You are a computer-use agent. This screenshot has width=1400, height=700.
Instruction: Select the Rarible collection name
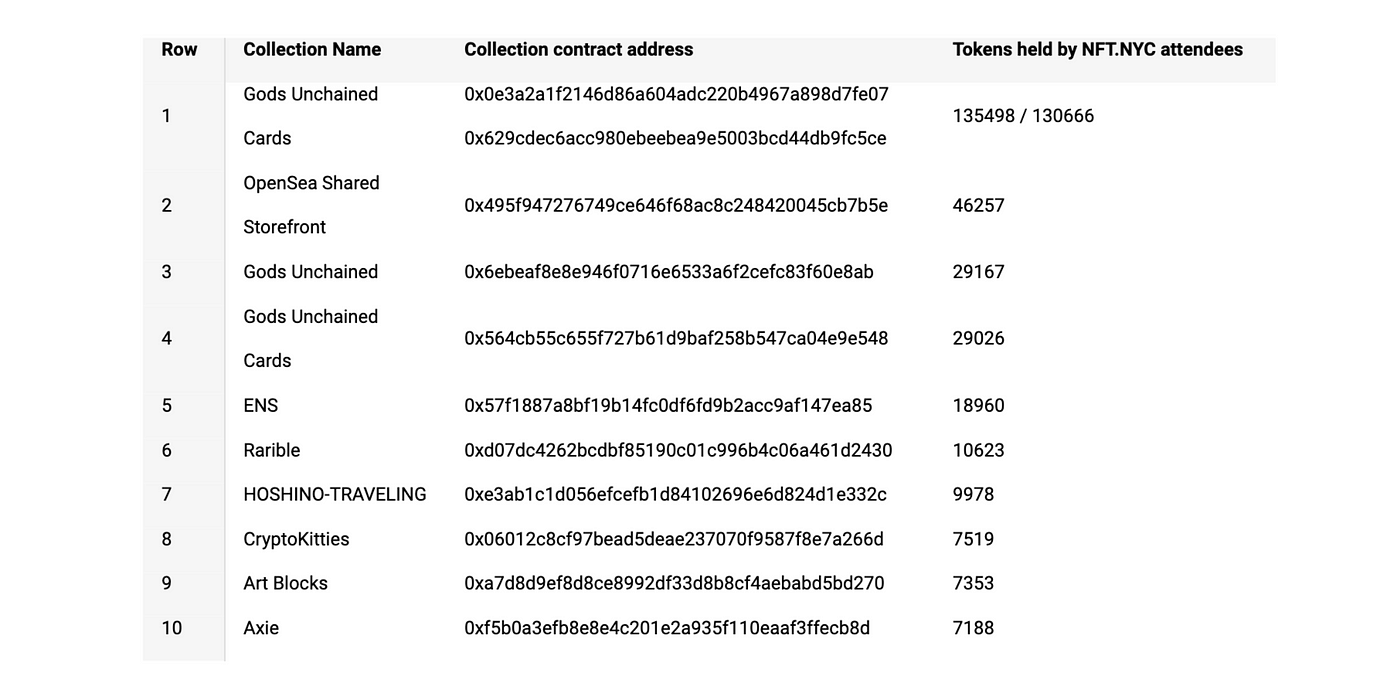(271, 450)
